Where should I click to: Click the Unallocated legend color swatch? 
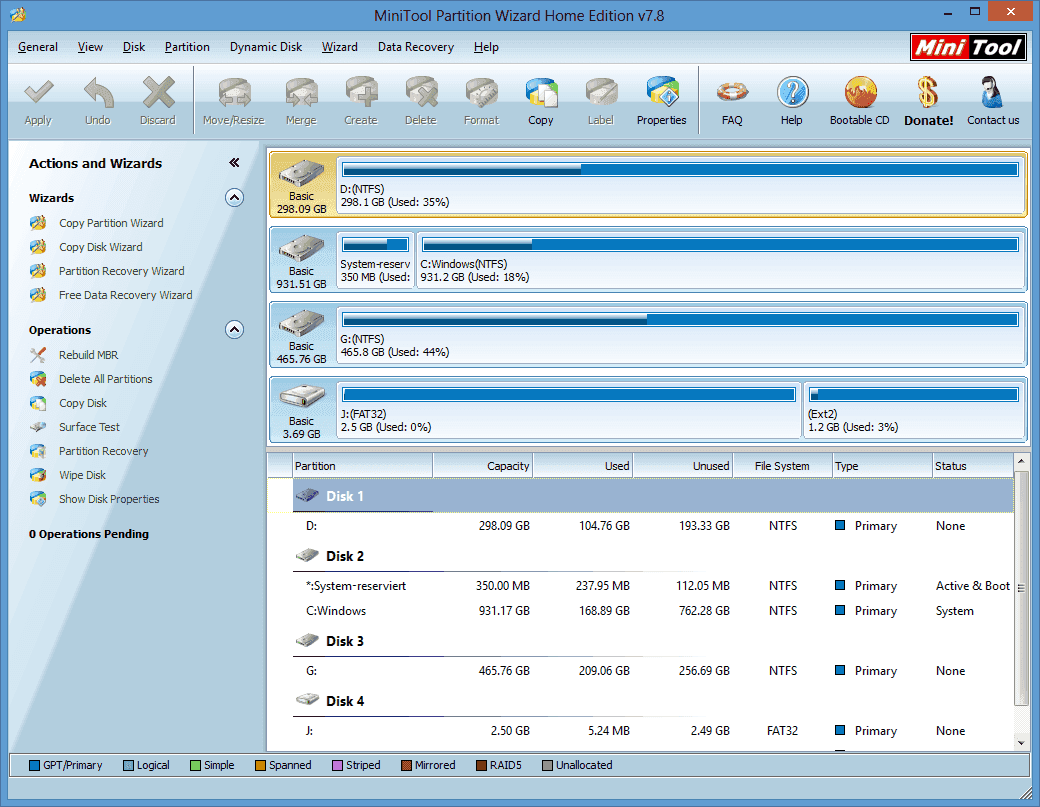[547, 765]
